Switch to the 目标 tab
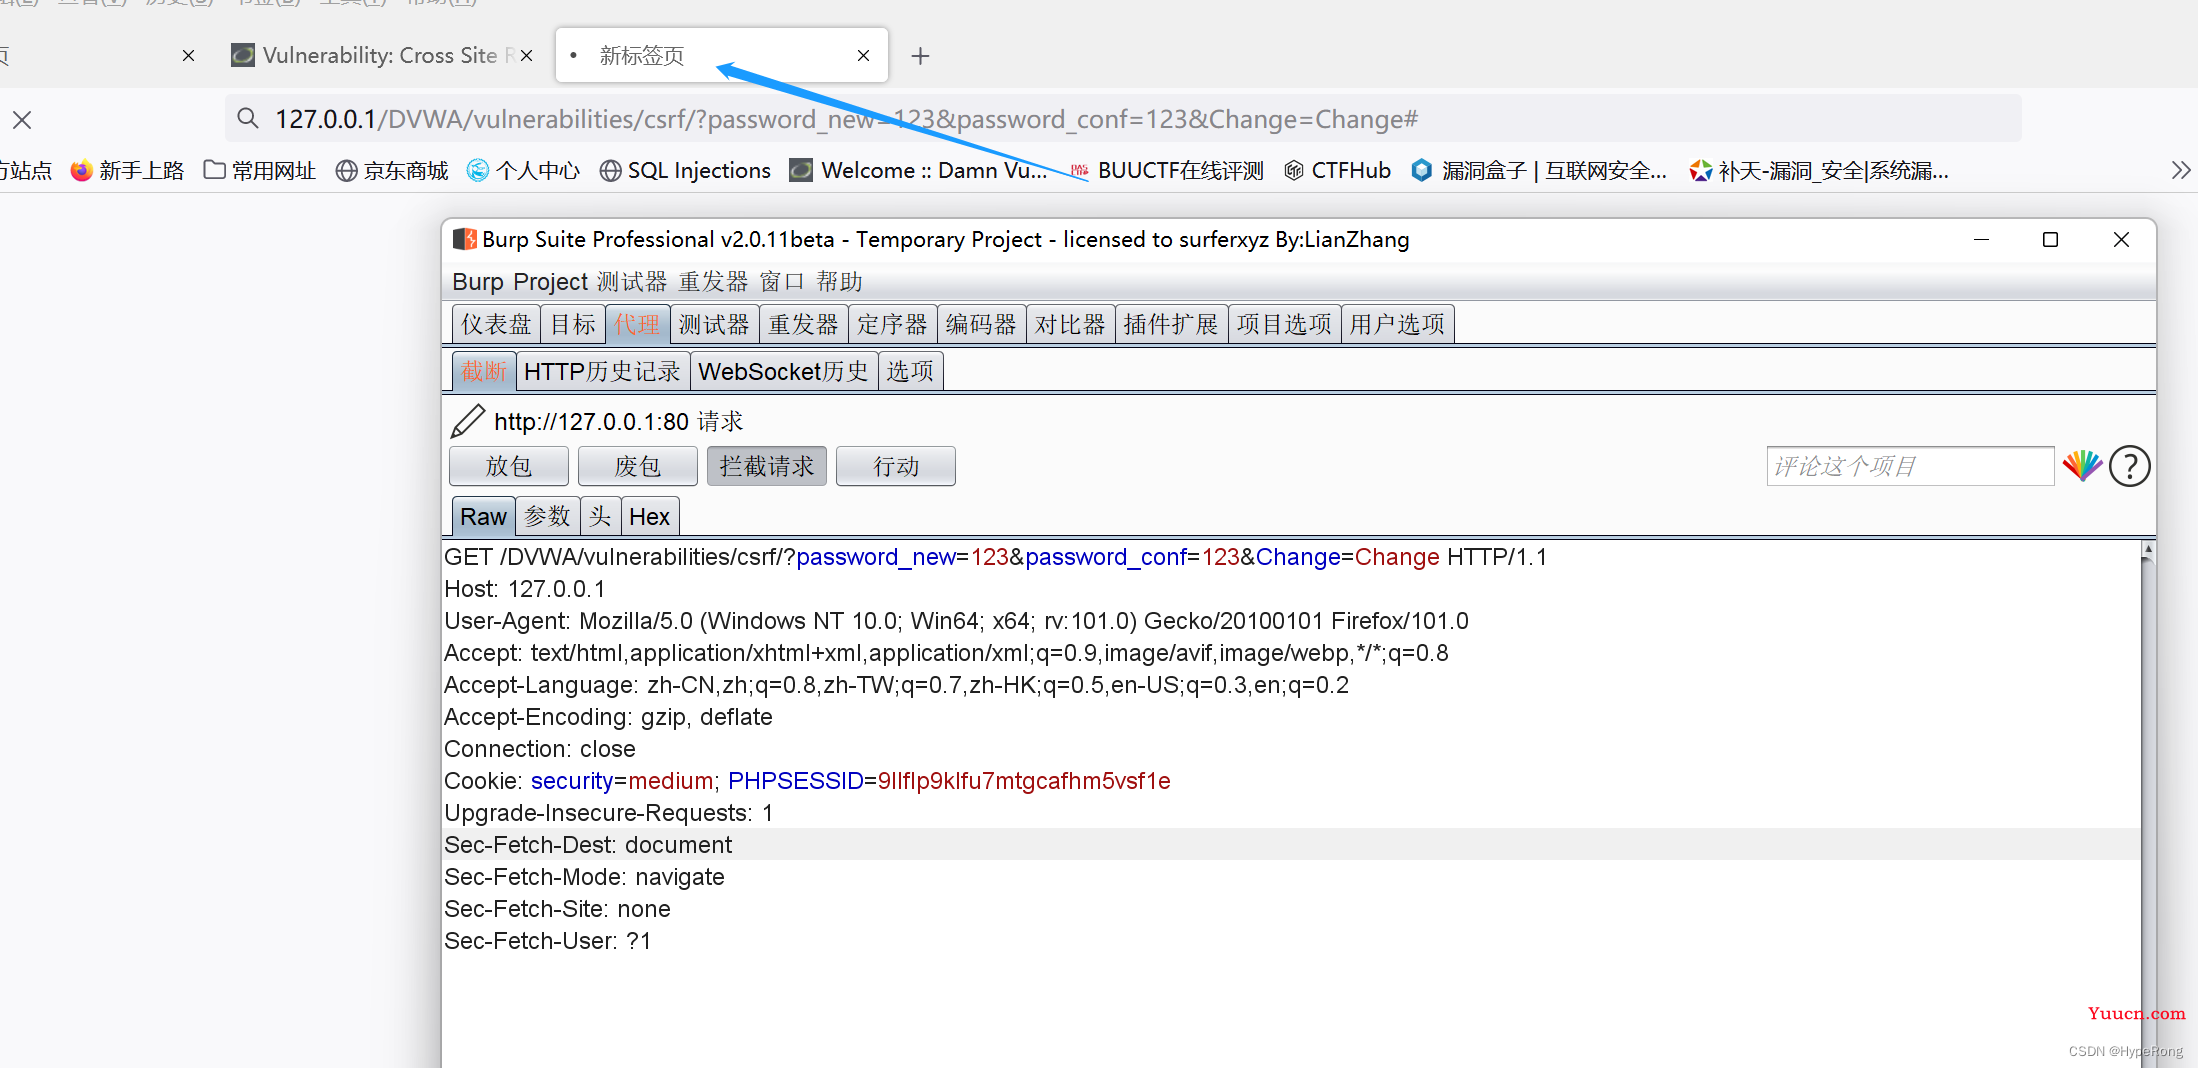The width and height of the screenshot is (2198, 1068). (x=573, y=324)
